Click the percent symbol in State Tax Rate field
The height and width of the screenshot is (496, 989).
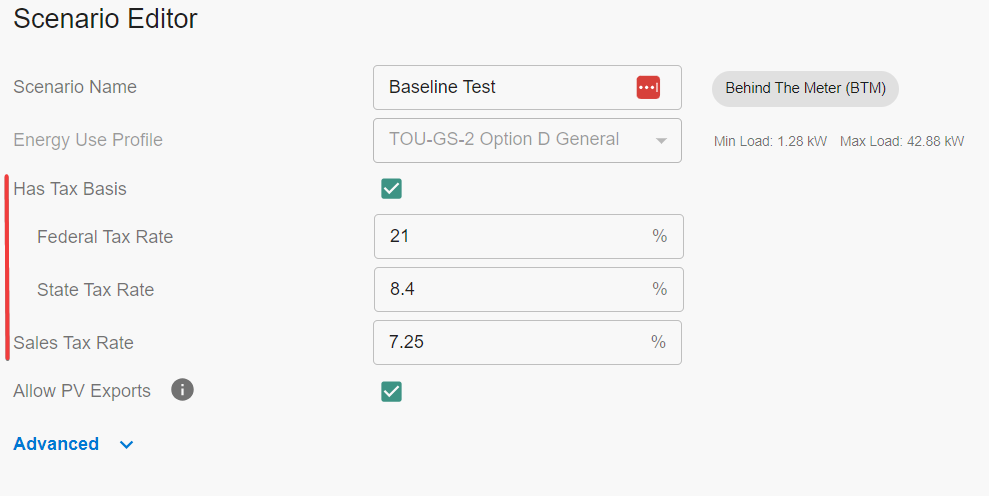[660, 290]
